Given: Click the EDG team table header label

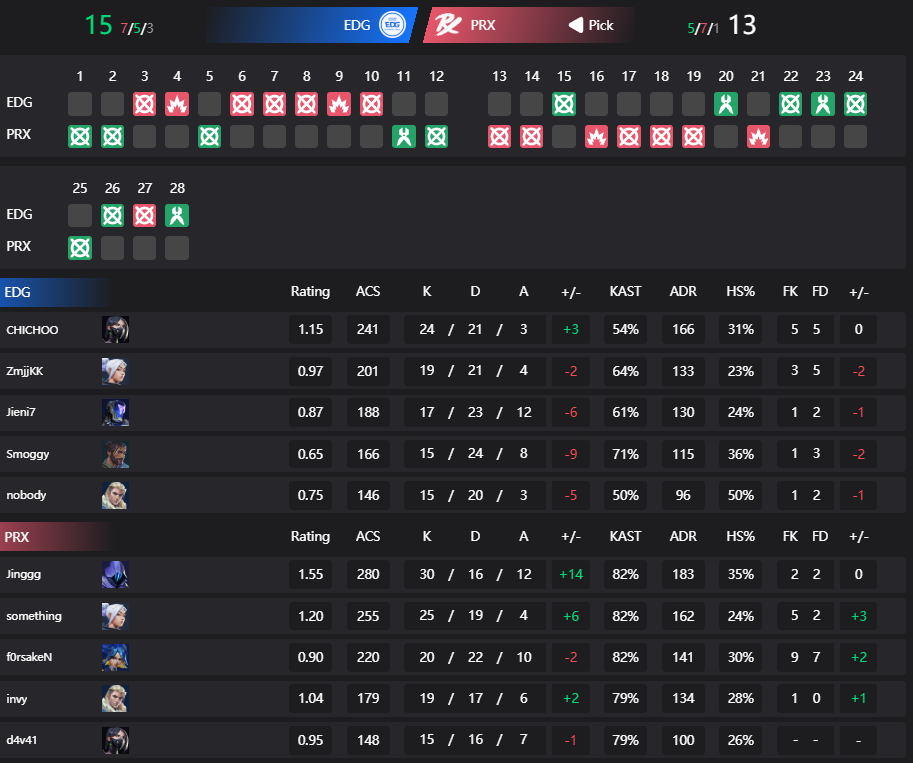Looking at the screenshot, I should [17, 292].
